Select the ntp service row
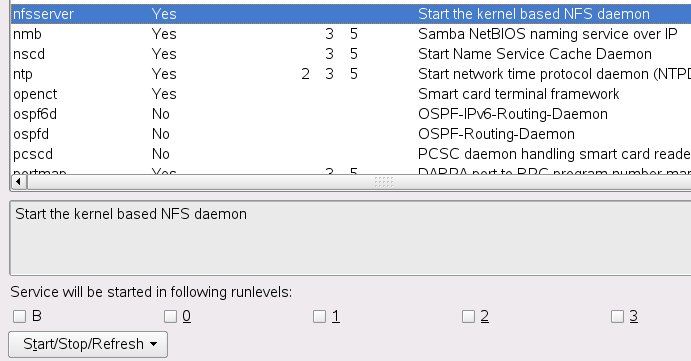The height and width of the screenshot is (361, 691). tap(351, 74)
